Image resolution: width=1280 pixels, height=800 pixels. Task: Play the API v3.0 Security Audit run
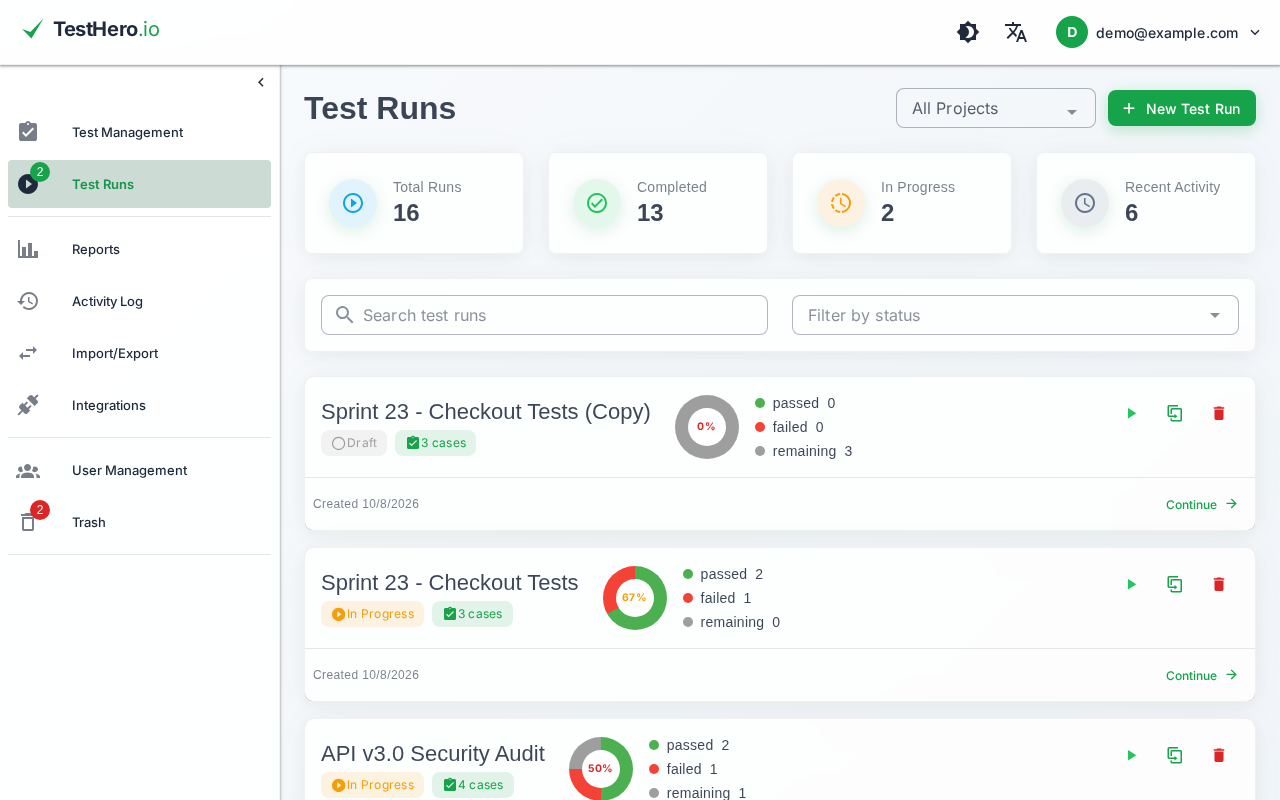[x=1131, y=755]
